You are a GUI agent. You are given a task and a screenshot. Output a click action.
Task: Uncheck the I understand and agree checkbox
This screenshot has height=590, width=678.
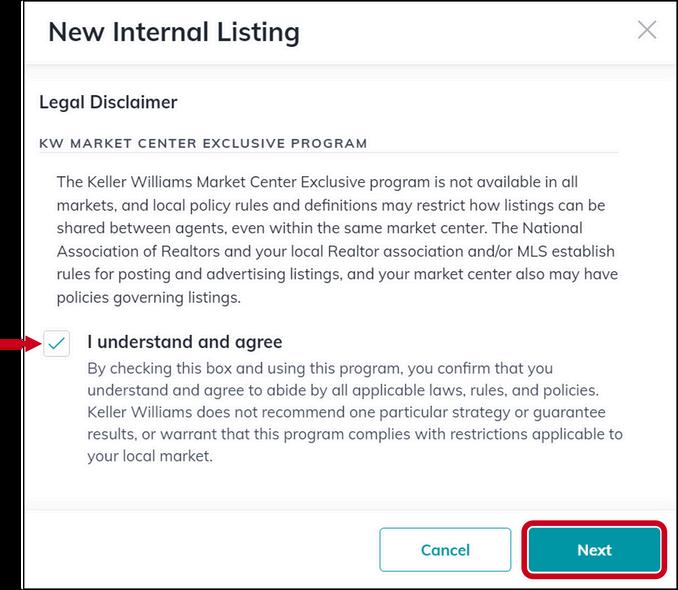[x=56, y=343]
